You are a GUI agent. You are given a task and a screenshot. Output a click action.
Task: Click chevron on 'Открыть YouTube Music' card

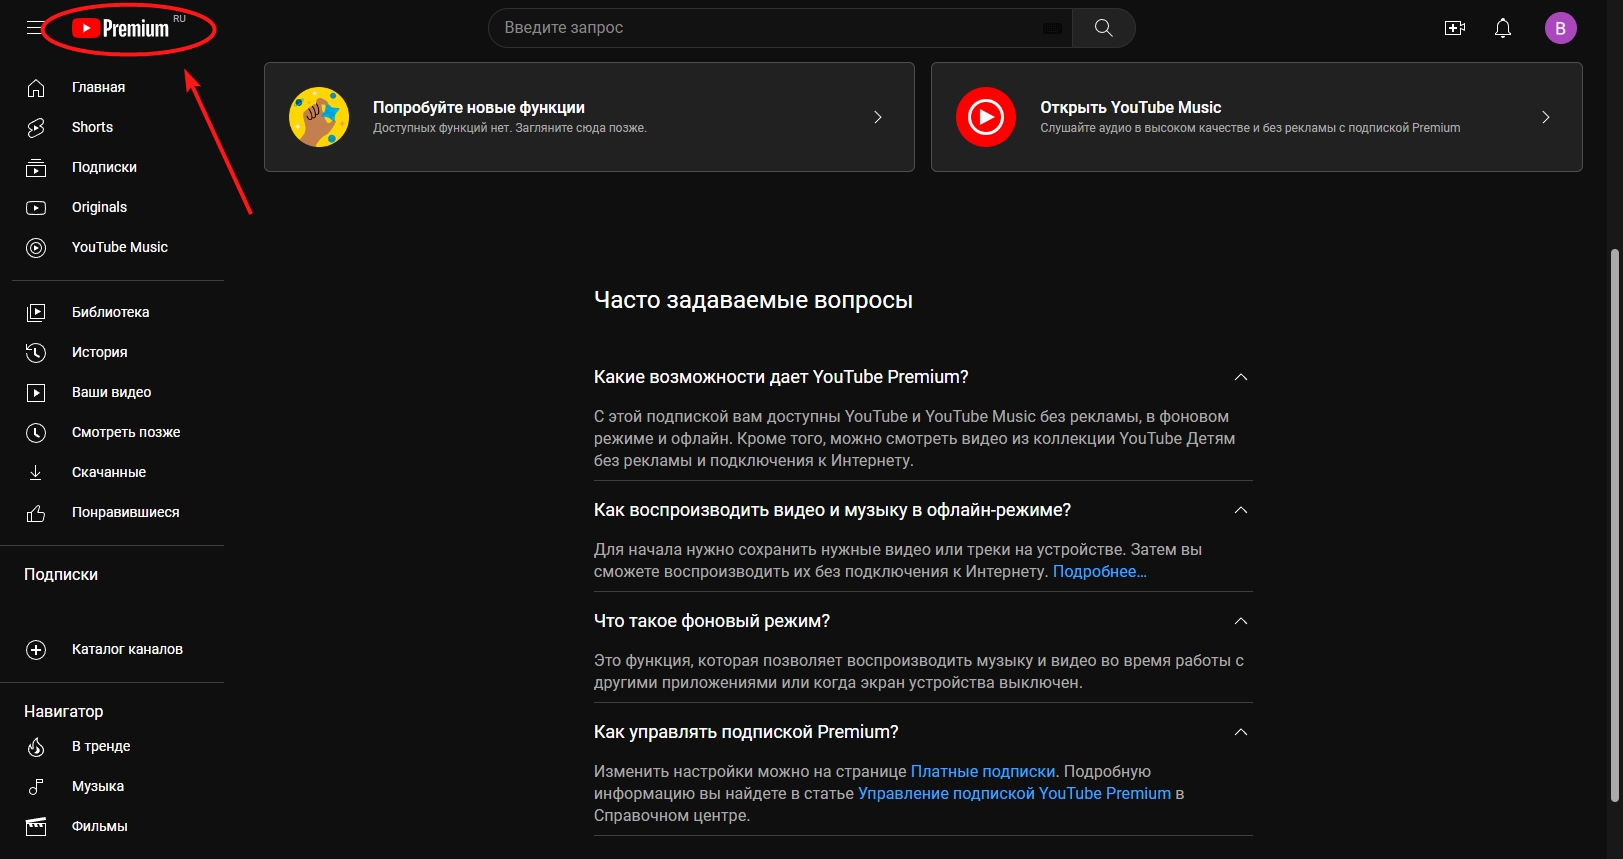point(1546,117)
